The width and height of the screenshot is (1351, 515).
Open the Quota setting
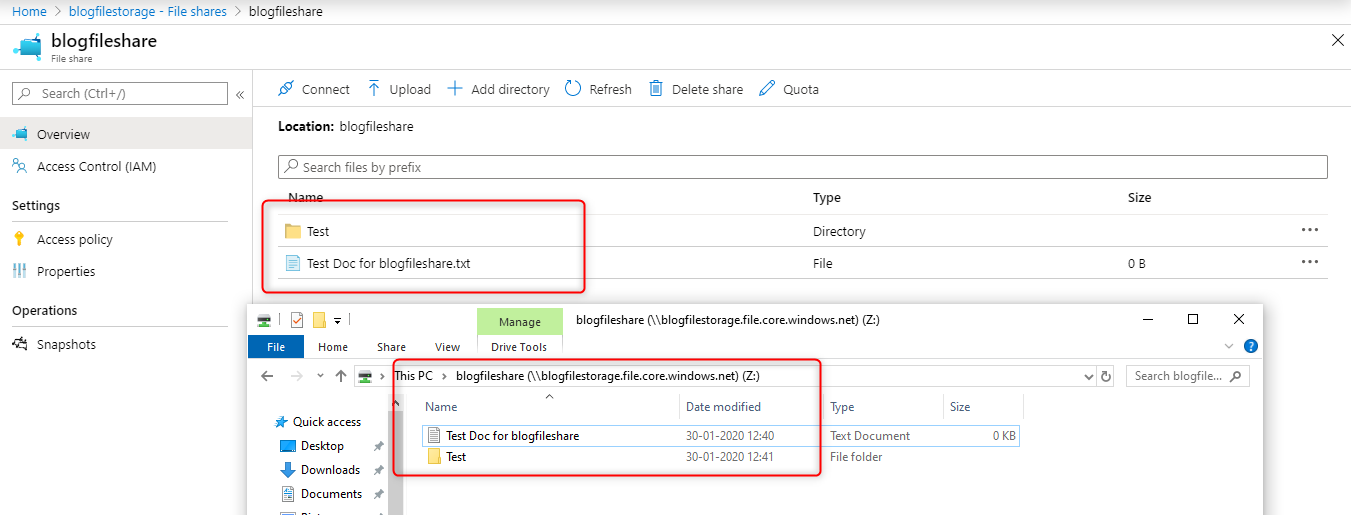coord(789,89)
